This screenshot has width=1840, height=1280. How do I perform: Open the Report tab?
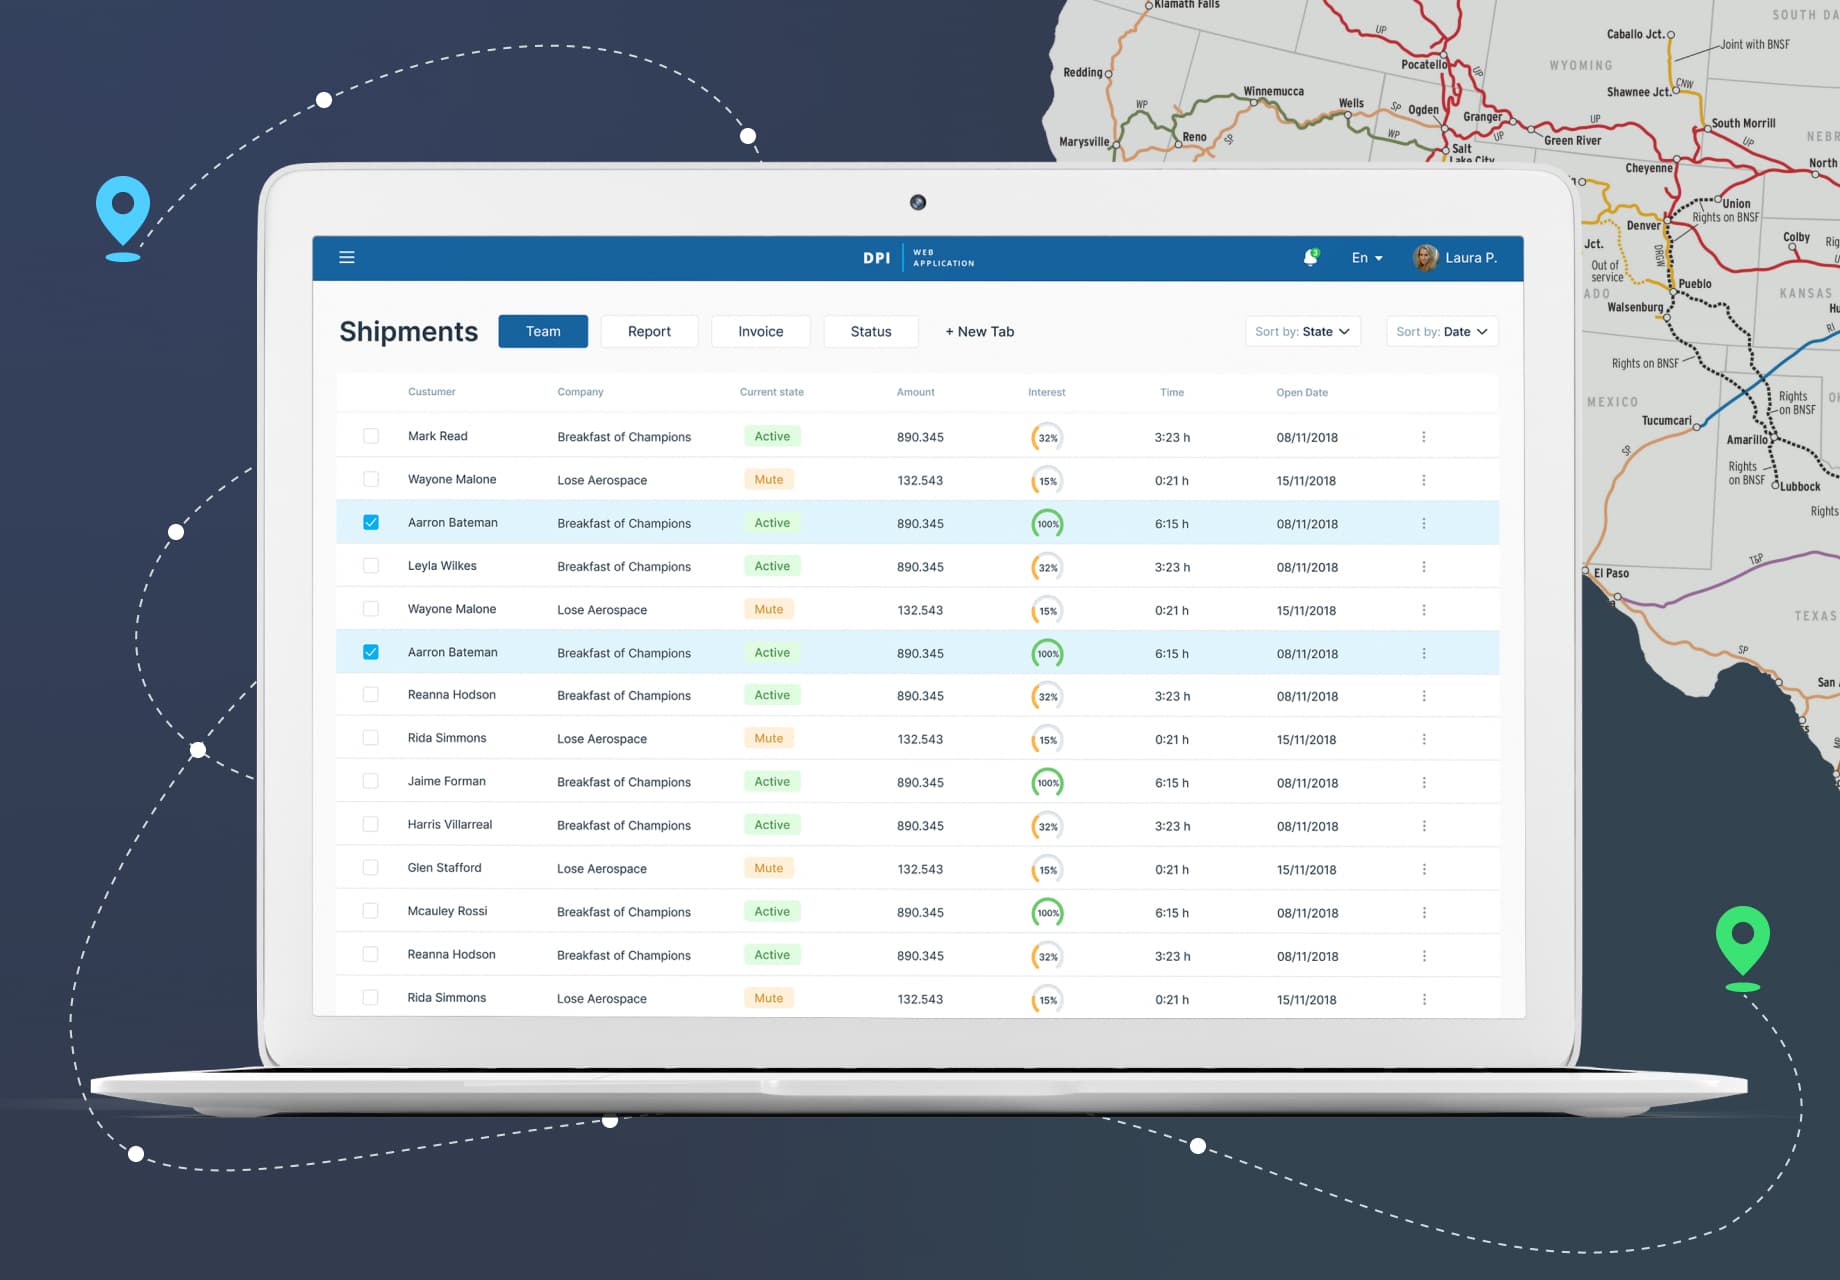pos(649,331)
